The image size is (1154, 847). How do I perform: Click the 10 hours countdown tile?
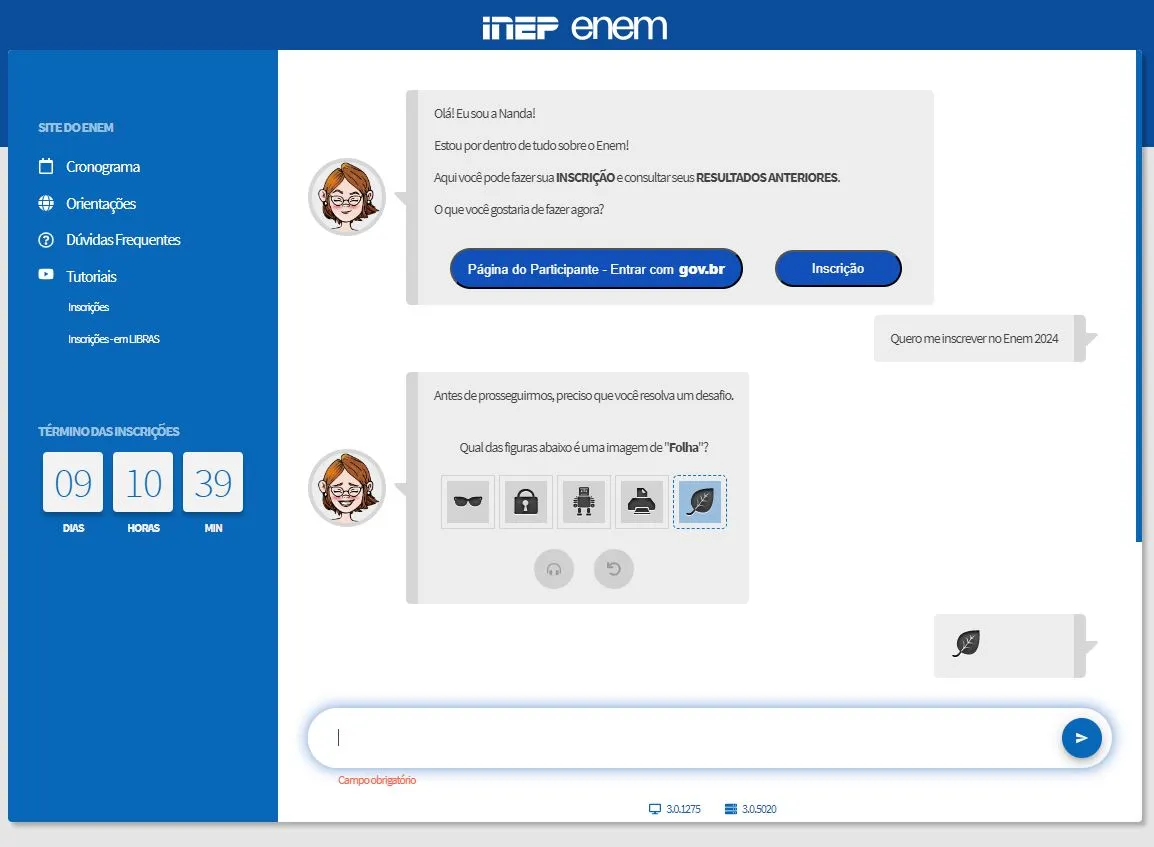tap(143, 482)
